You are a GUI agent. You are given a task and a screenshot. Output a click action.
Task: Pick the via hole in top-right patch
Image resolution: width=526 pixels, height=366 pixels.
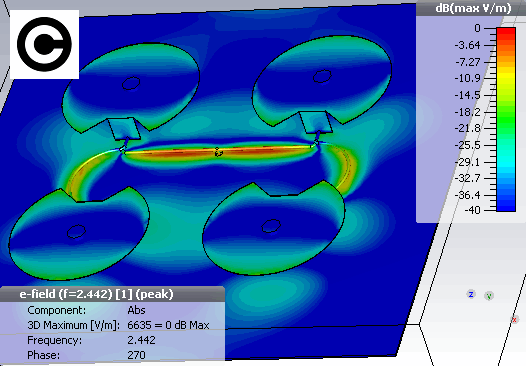(x=322, y=76)
